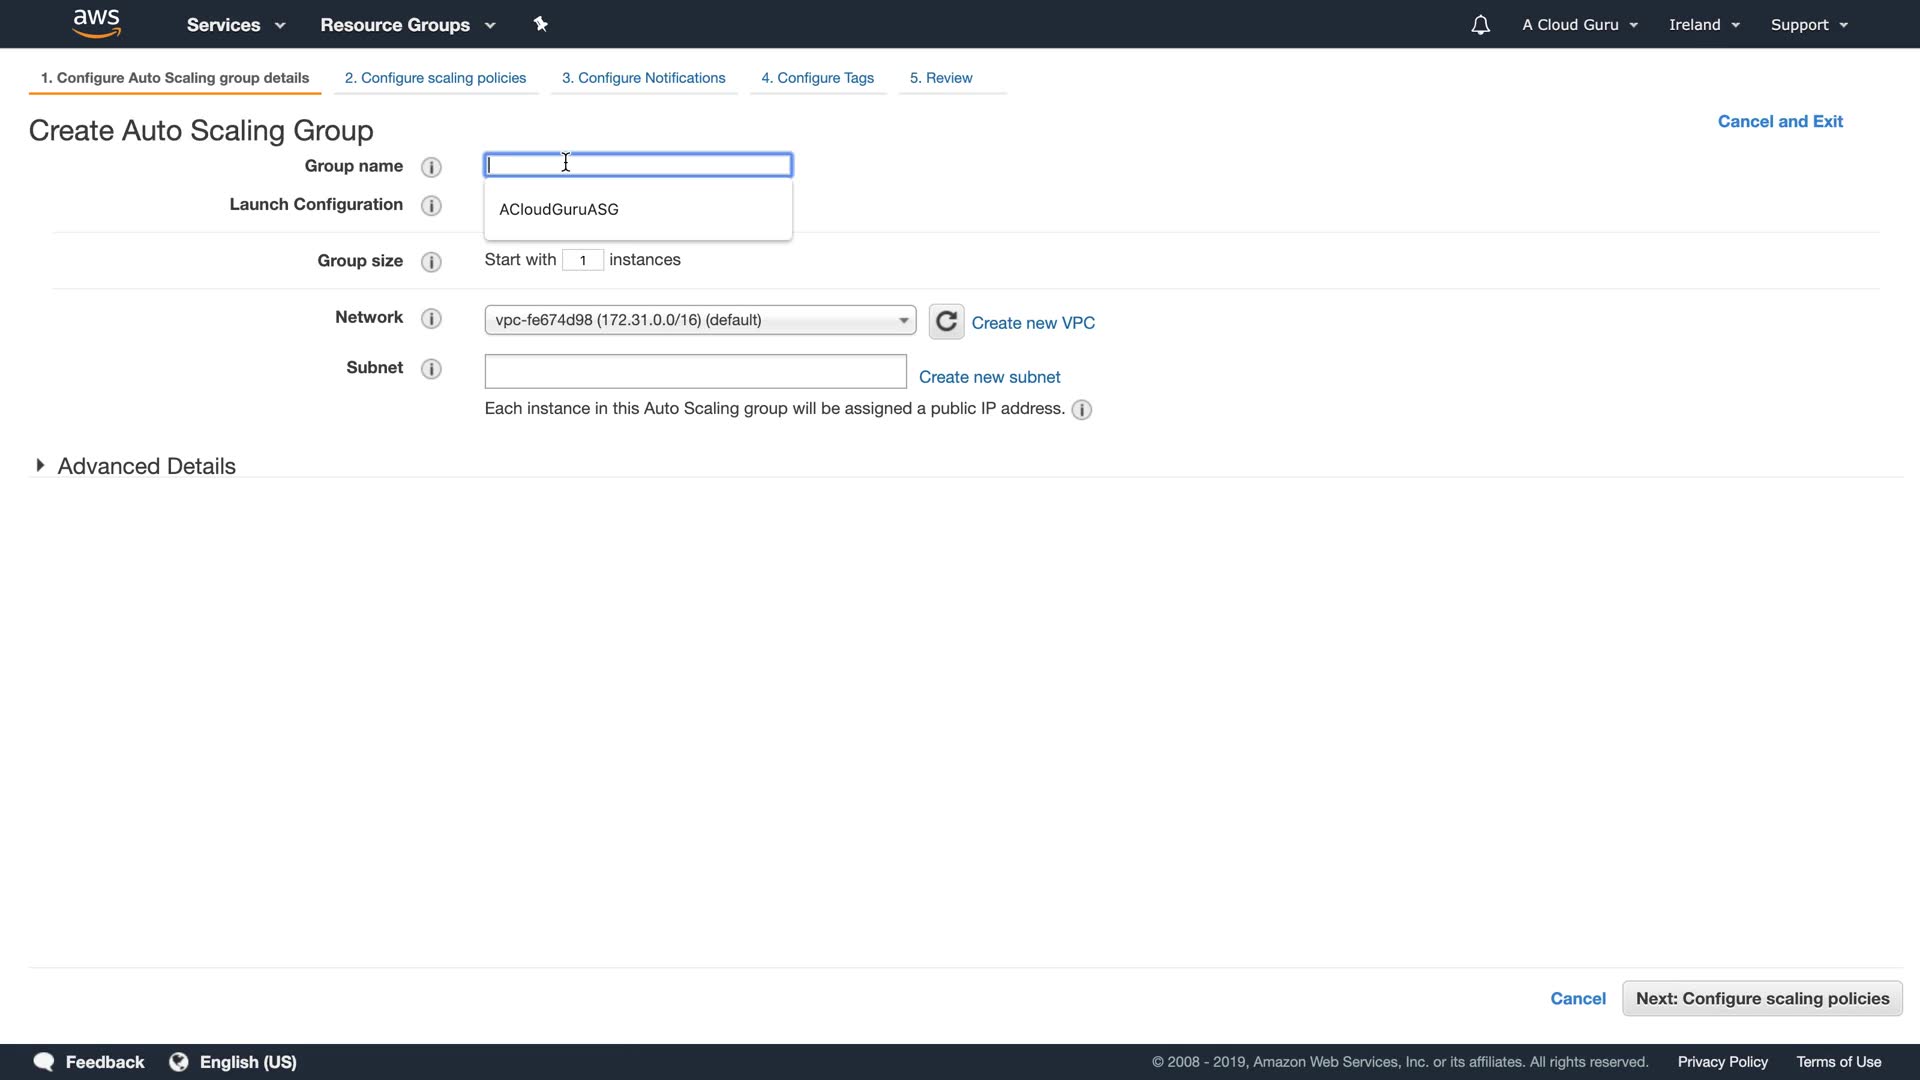Viewport: 1920px width, 1080px height.
Task: Switch to Configure scaling policies tab
Action: tap(435, 78)
